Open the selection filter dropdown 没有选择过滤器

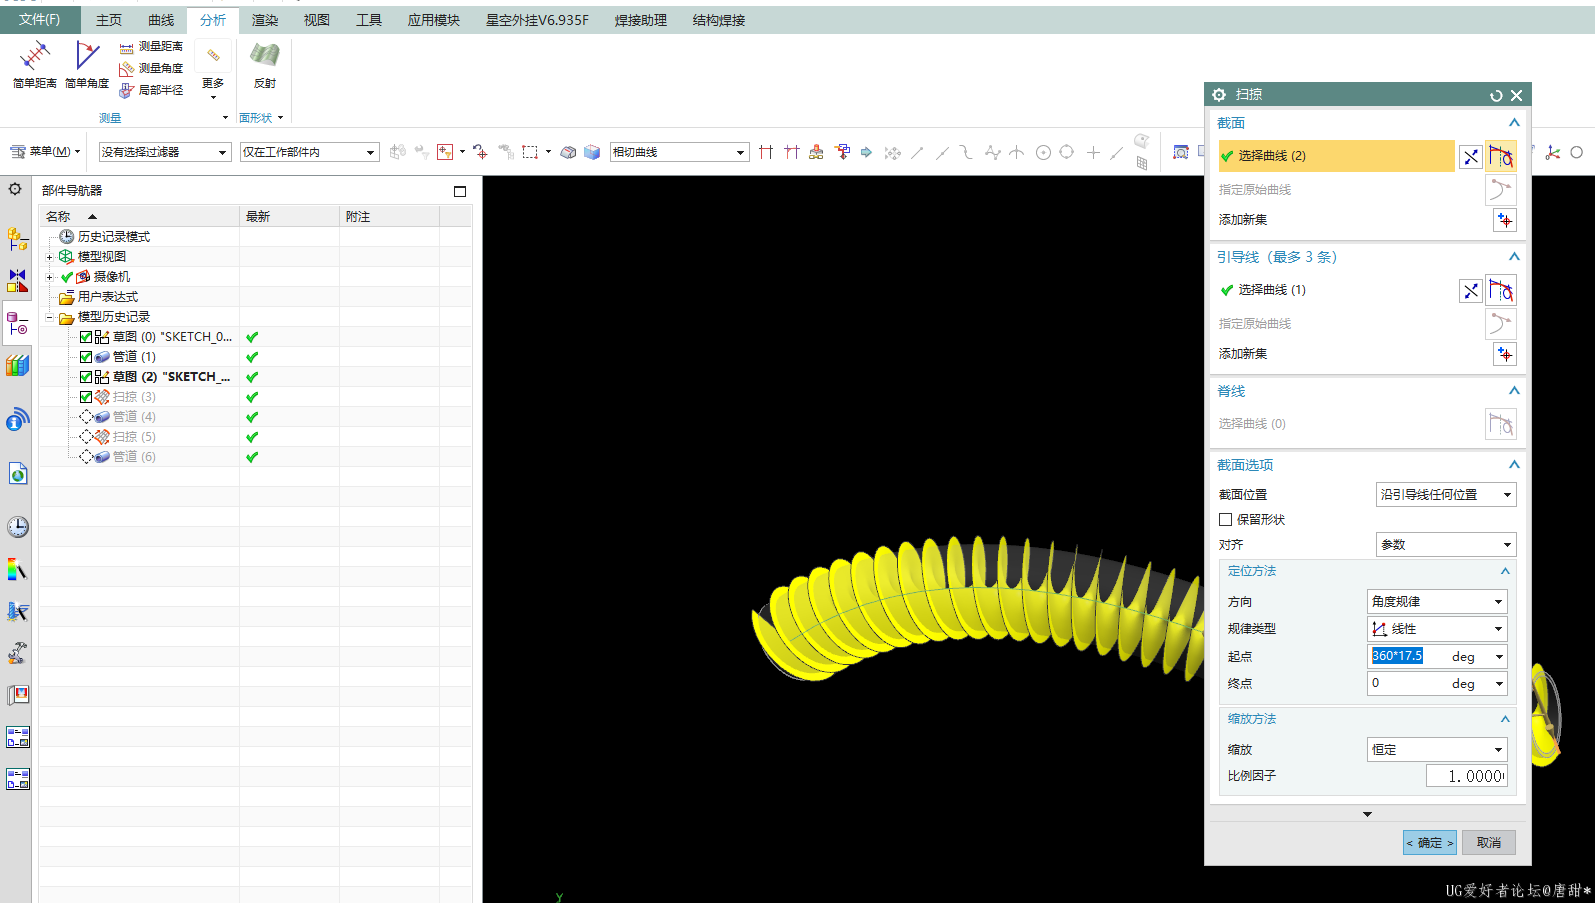[165, 152]
